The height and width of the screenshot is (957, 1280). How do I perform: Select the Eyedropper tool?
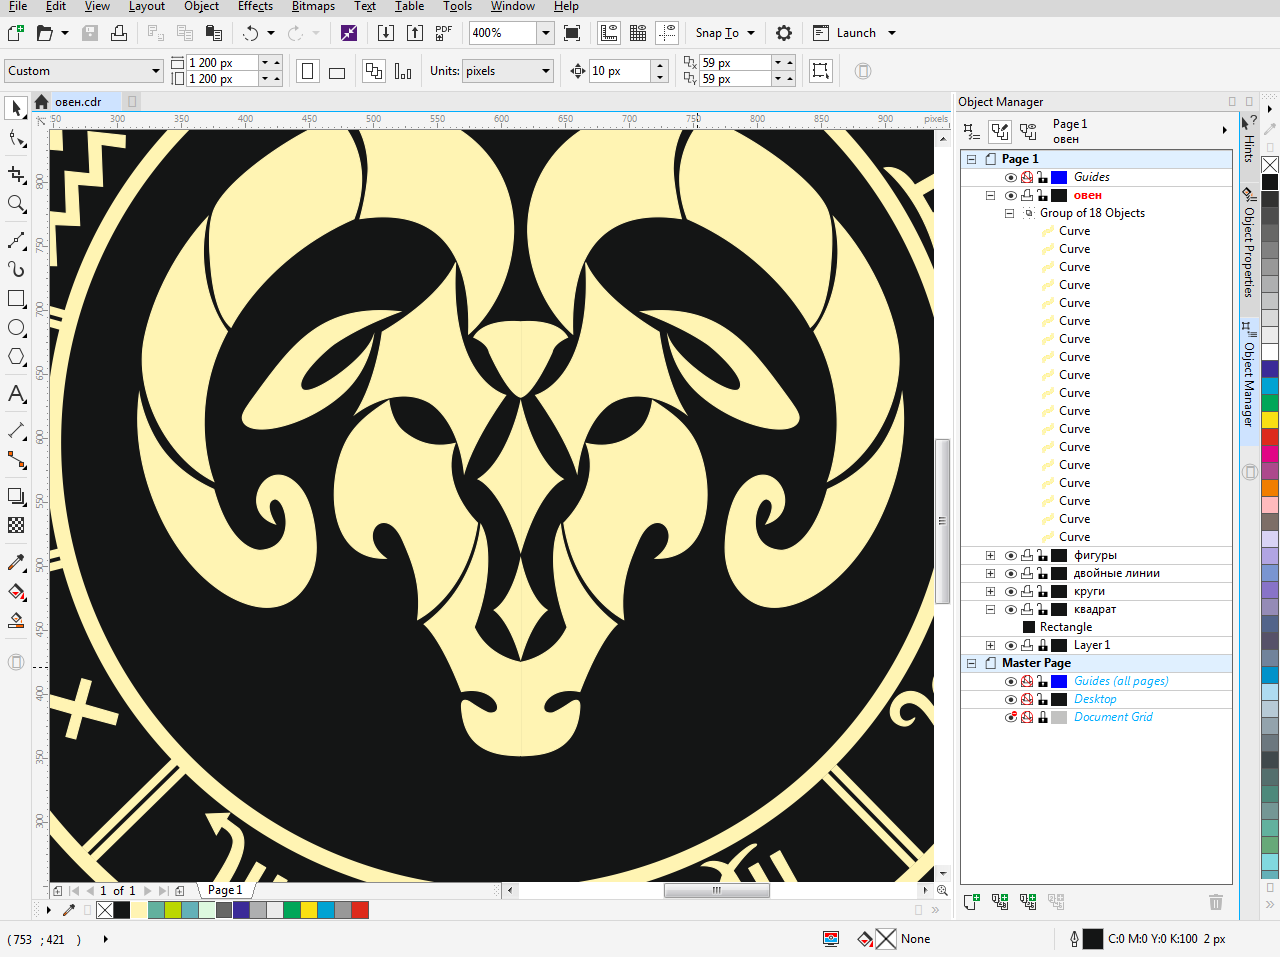coord(16,563)
